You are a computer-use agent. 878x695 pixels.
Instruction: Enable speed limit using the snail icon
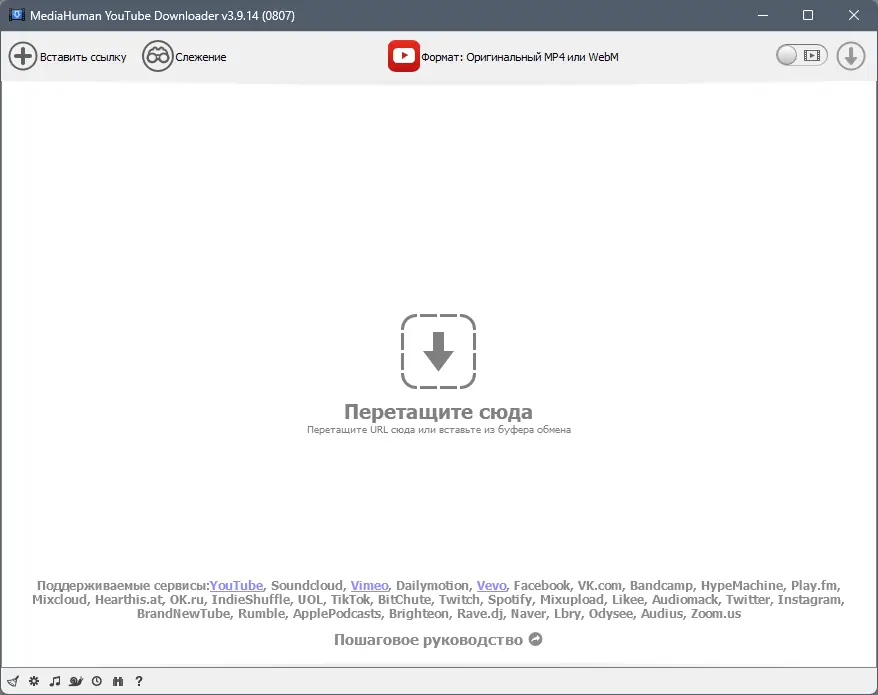pyautogui.click(x=76, y=681)
